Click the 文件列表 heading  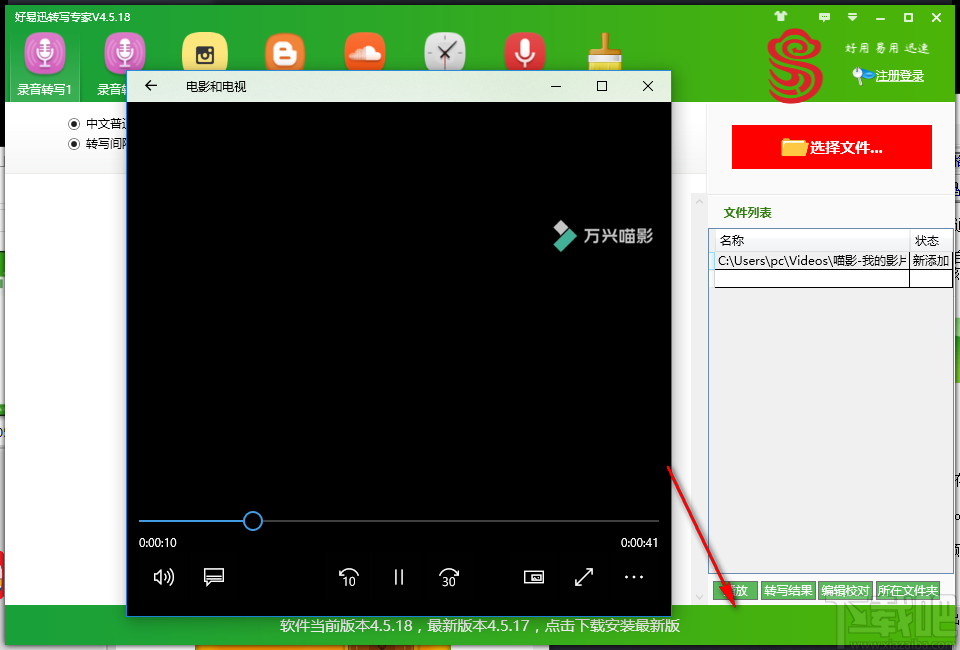pos(748,213)
